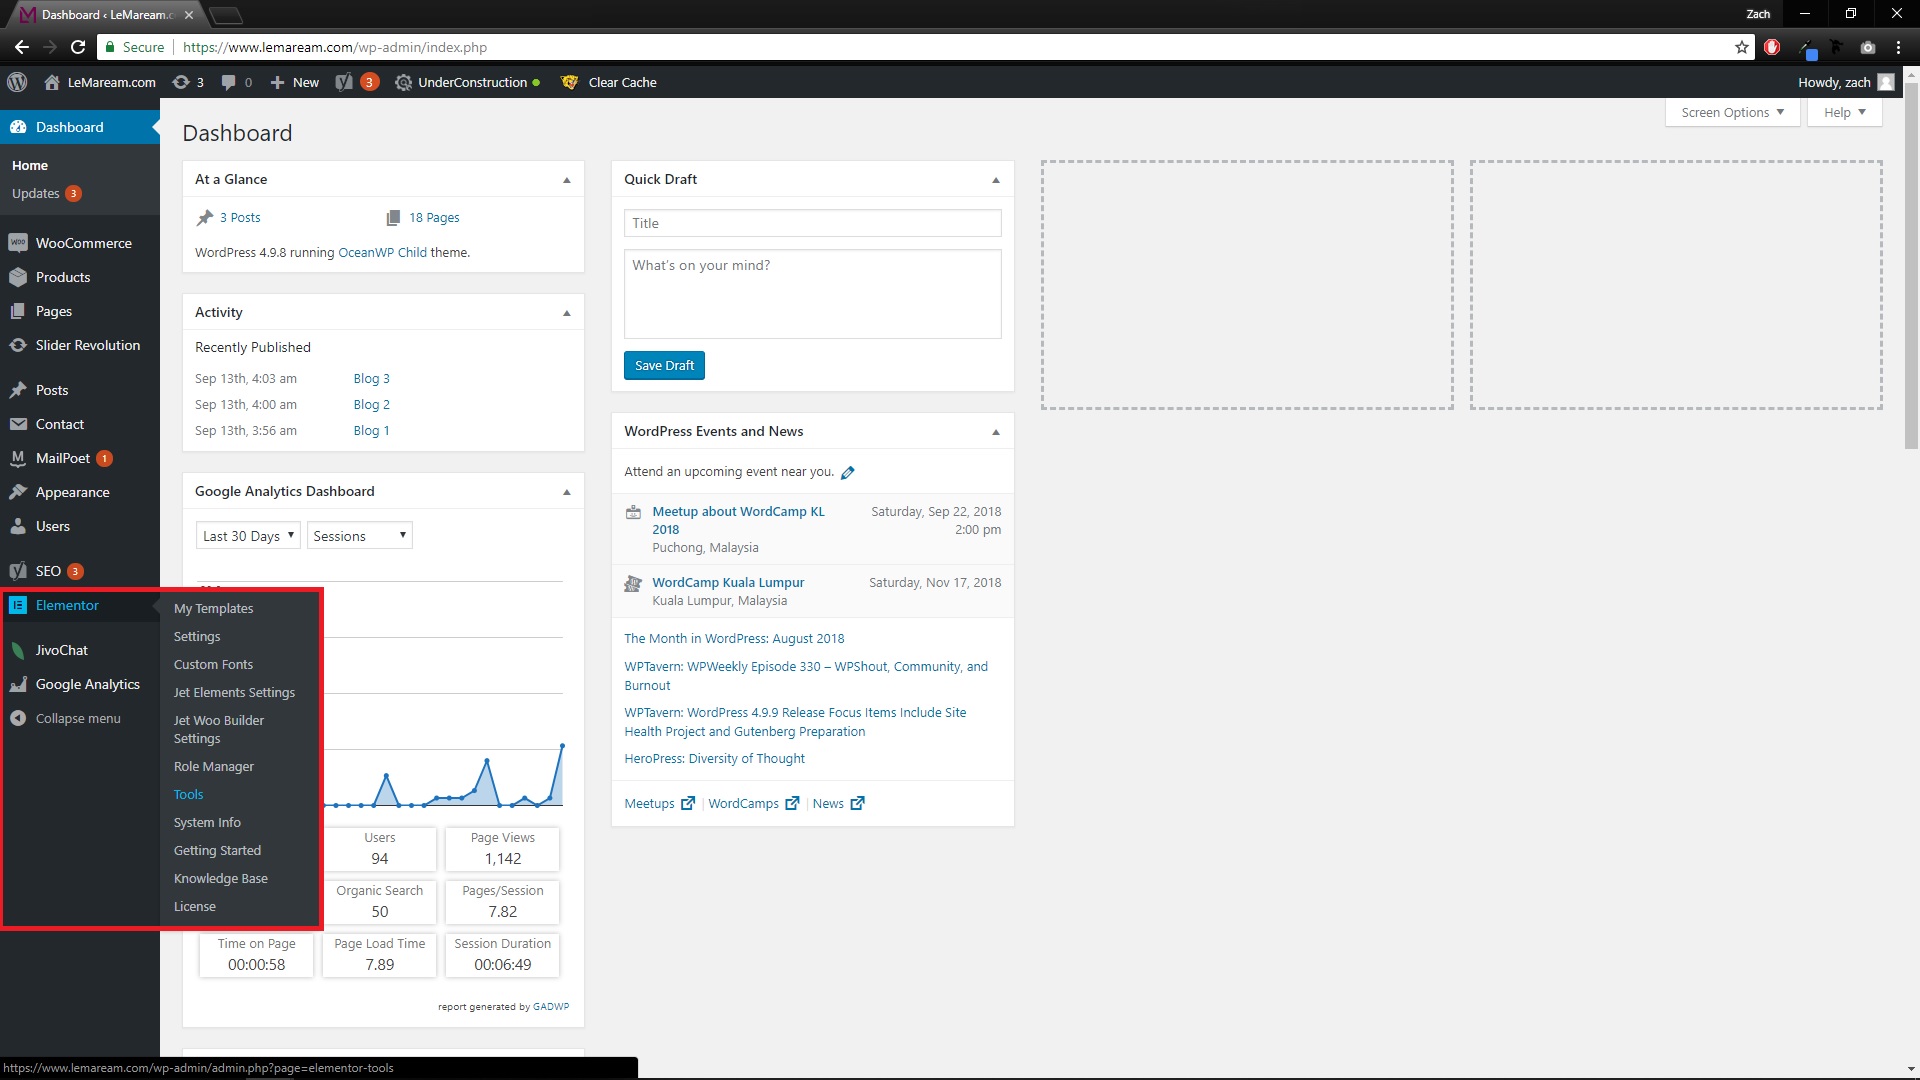1920x1080 pixels.
Task: Click the Quick Draft Title field
Action: (812, 223)
